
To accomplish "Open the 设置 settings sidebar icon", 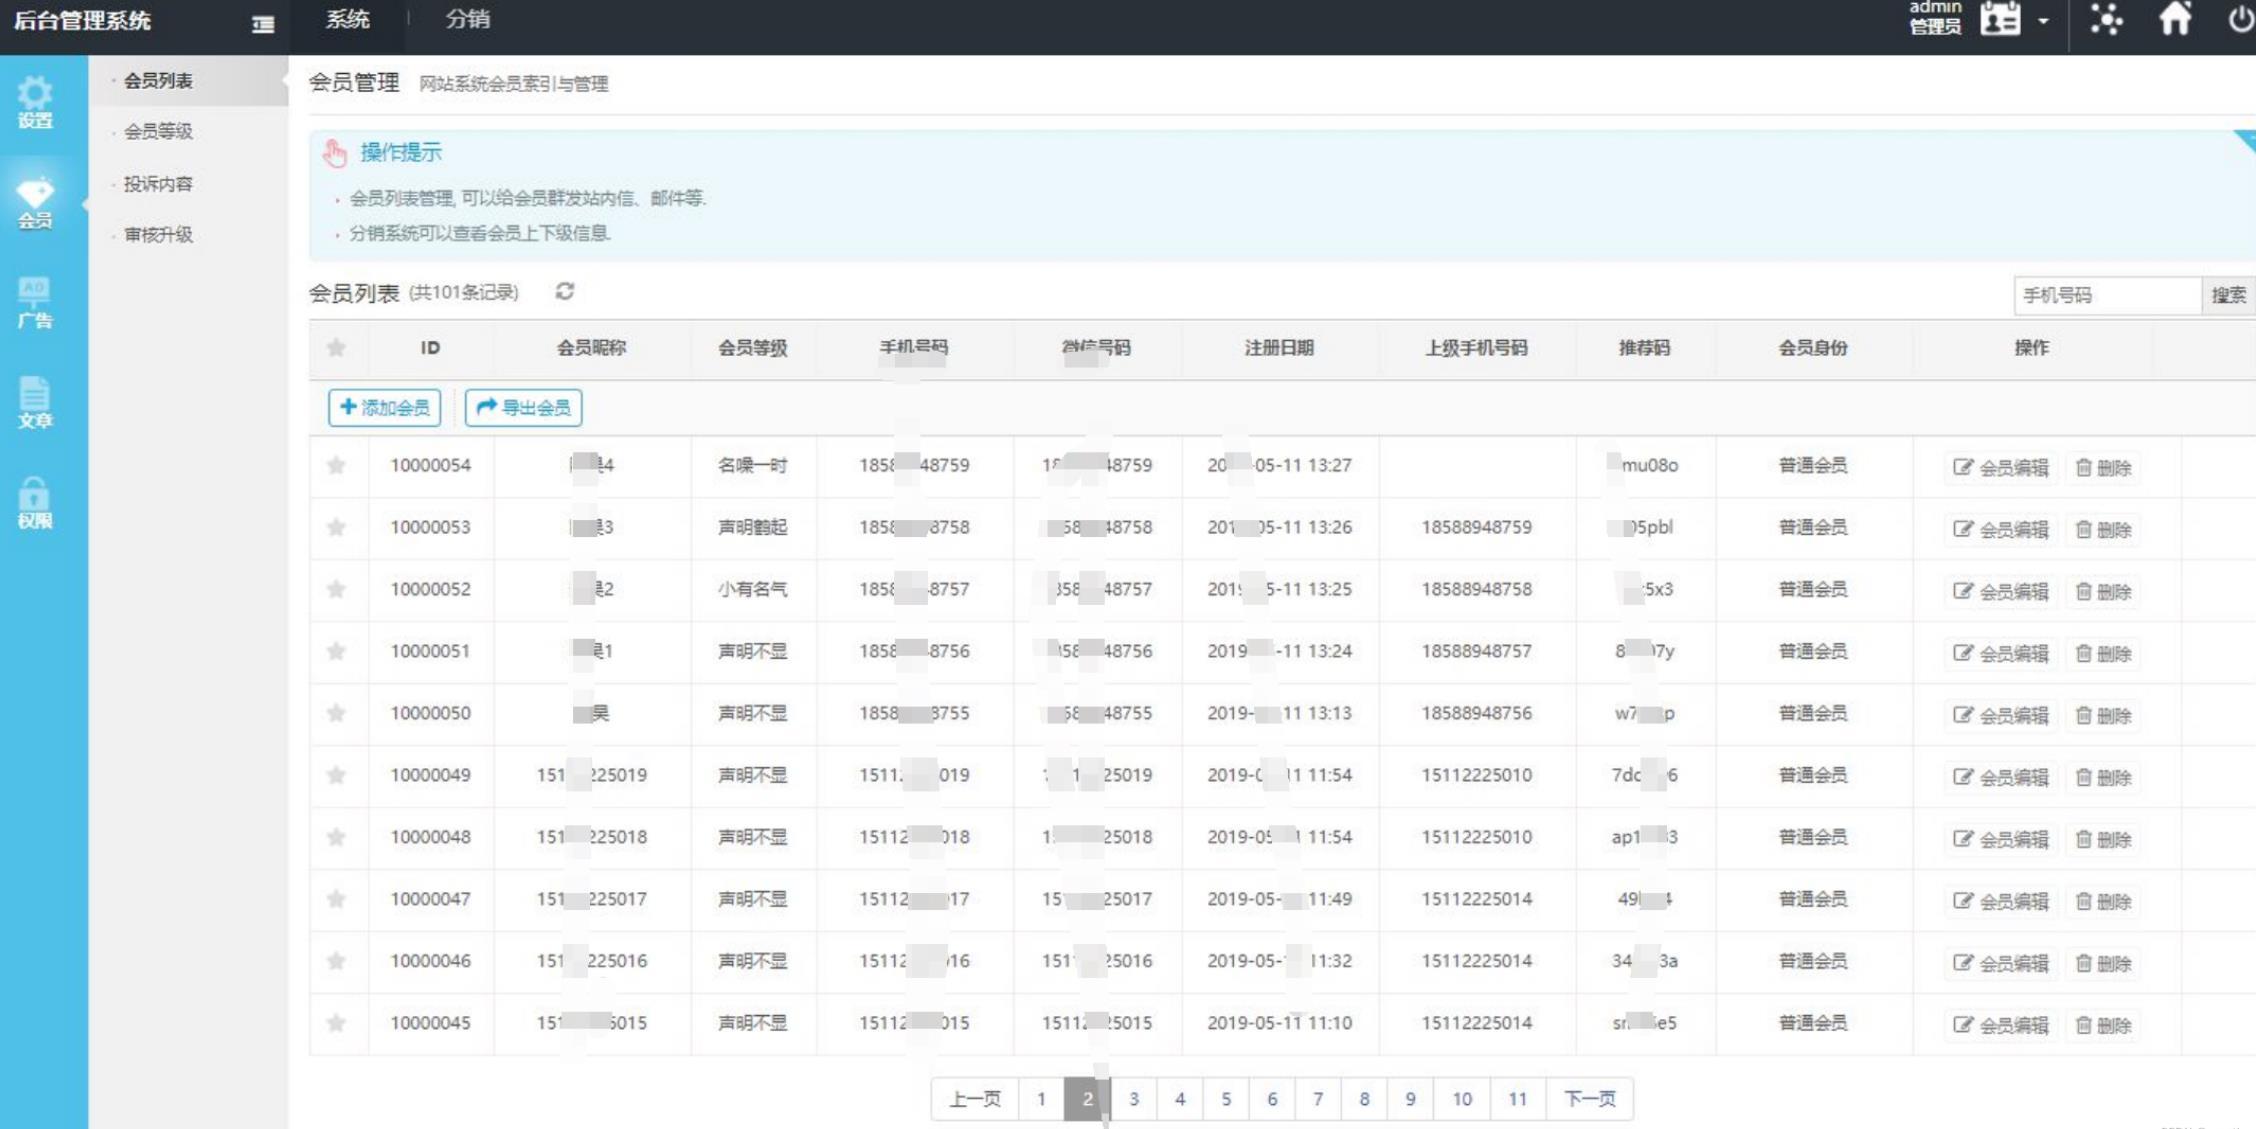I will point(35,103).
